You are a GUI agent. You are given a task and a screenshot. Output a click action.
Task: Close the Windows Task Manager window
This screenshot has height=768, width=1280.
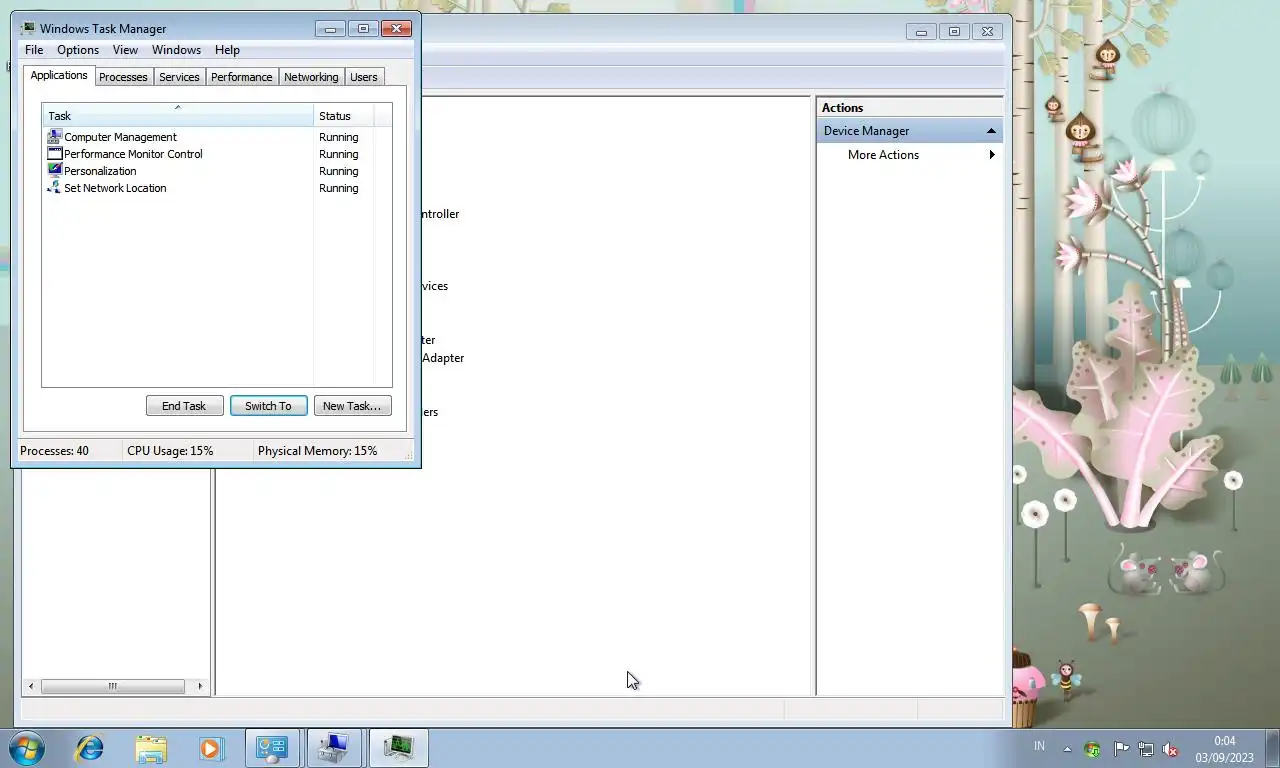click(396, 29)
